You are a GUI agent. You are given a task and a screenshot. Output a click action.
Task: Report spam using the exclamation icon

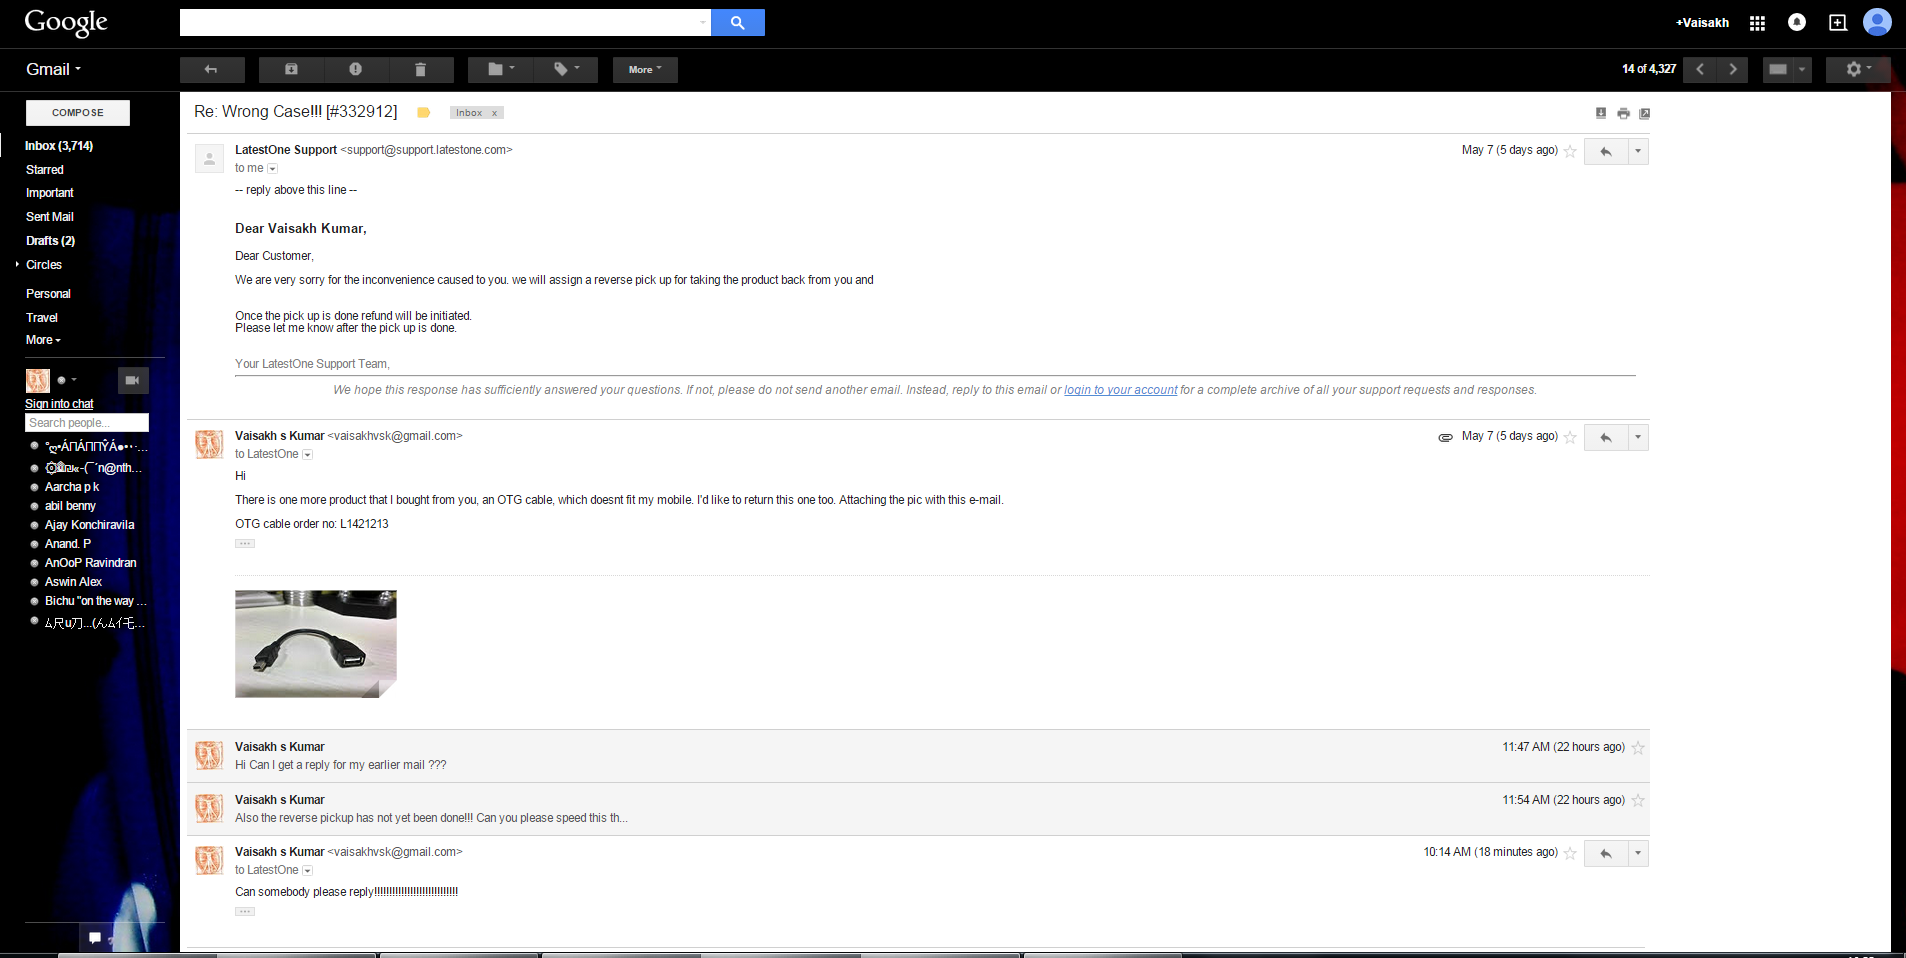click(x=356, y=69)
